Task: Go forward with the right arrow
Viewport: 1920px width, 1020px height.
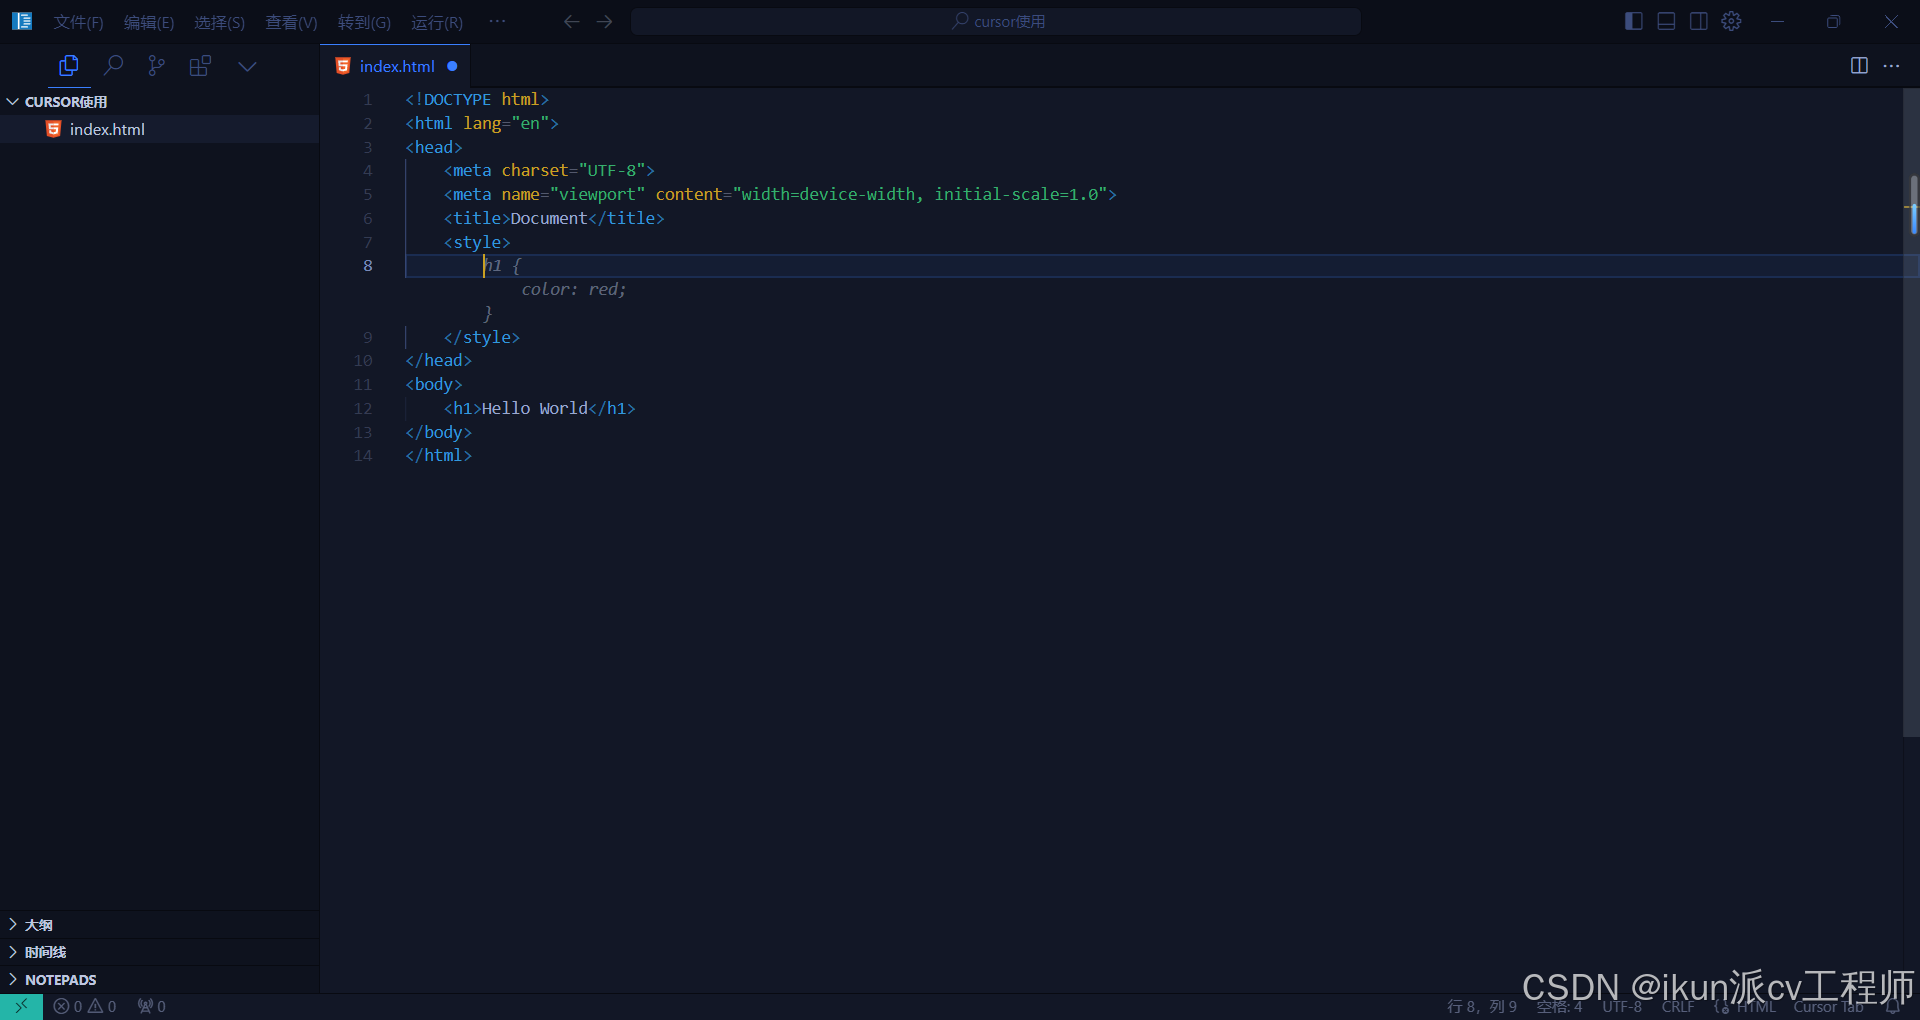Action: pyautogui.click(x=604, y=21)
